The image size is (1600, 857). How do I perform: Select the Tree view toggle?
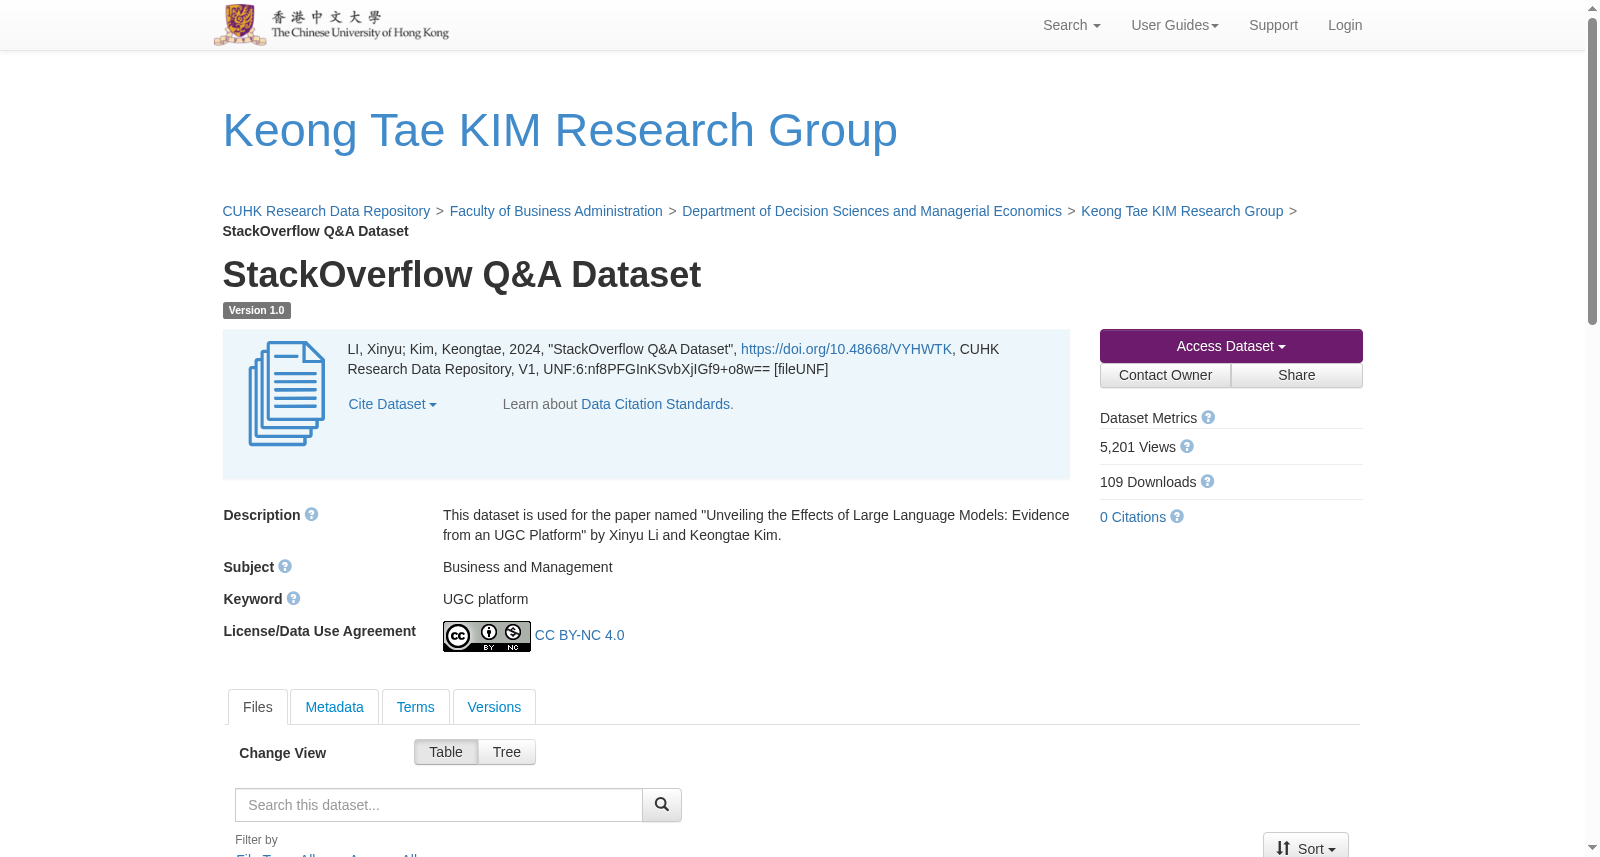coord(507,752)
